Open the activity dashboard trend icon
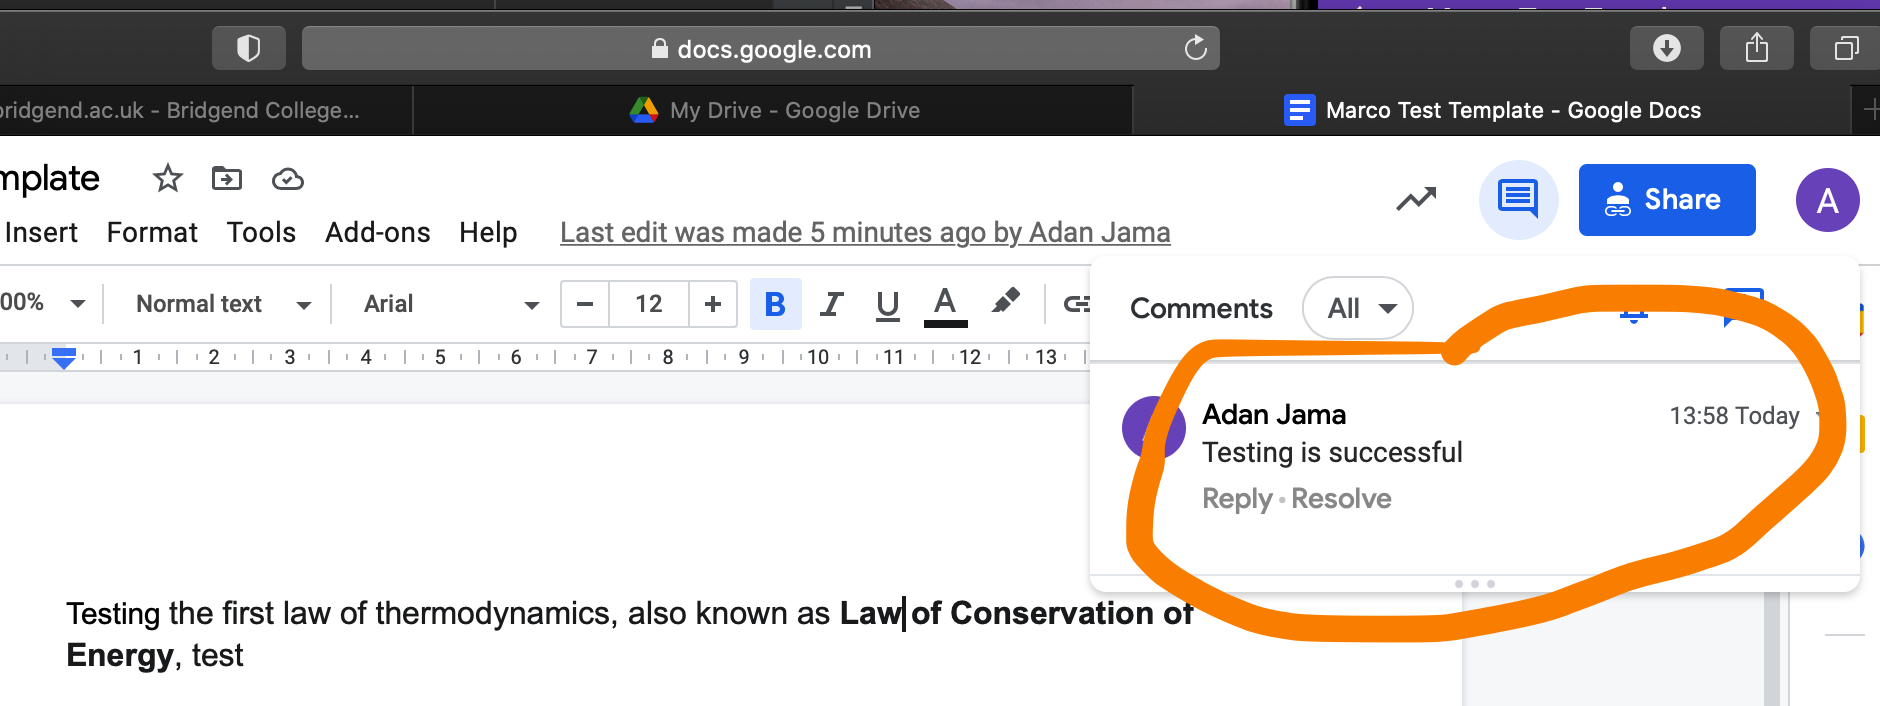This screenshot has width=1880, height=706. coord(1416,200)
